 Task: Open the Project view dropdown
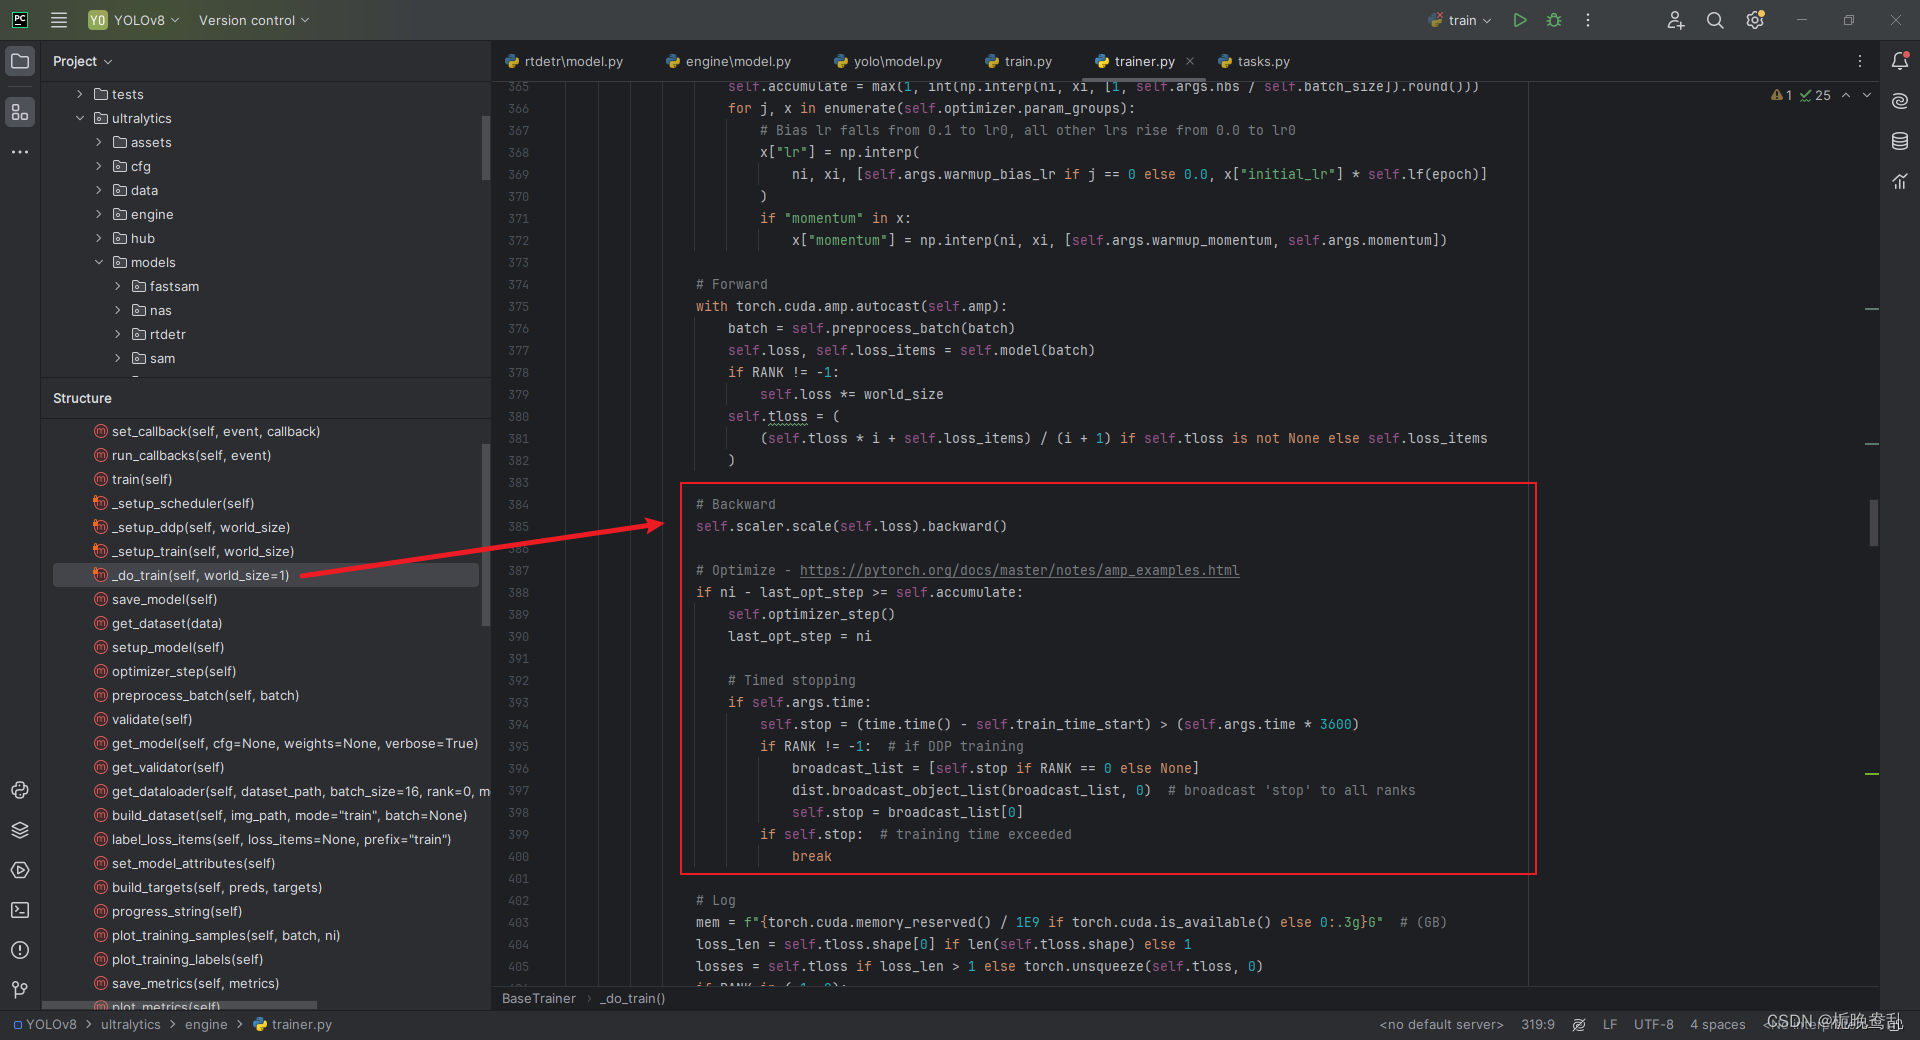pyautogui.click(x=83, y=61)
